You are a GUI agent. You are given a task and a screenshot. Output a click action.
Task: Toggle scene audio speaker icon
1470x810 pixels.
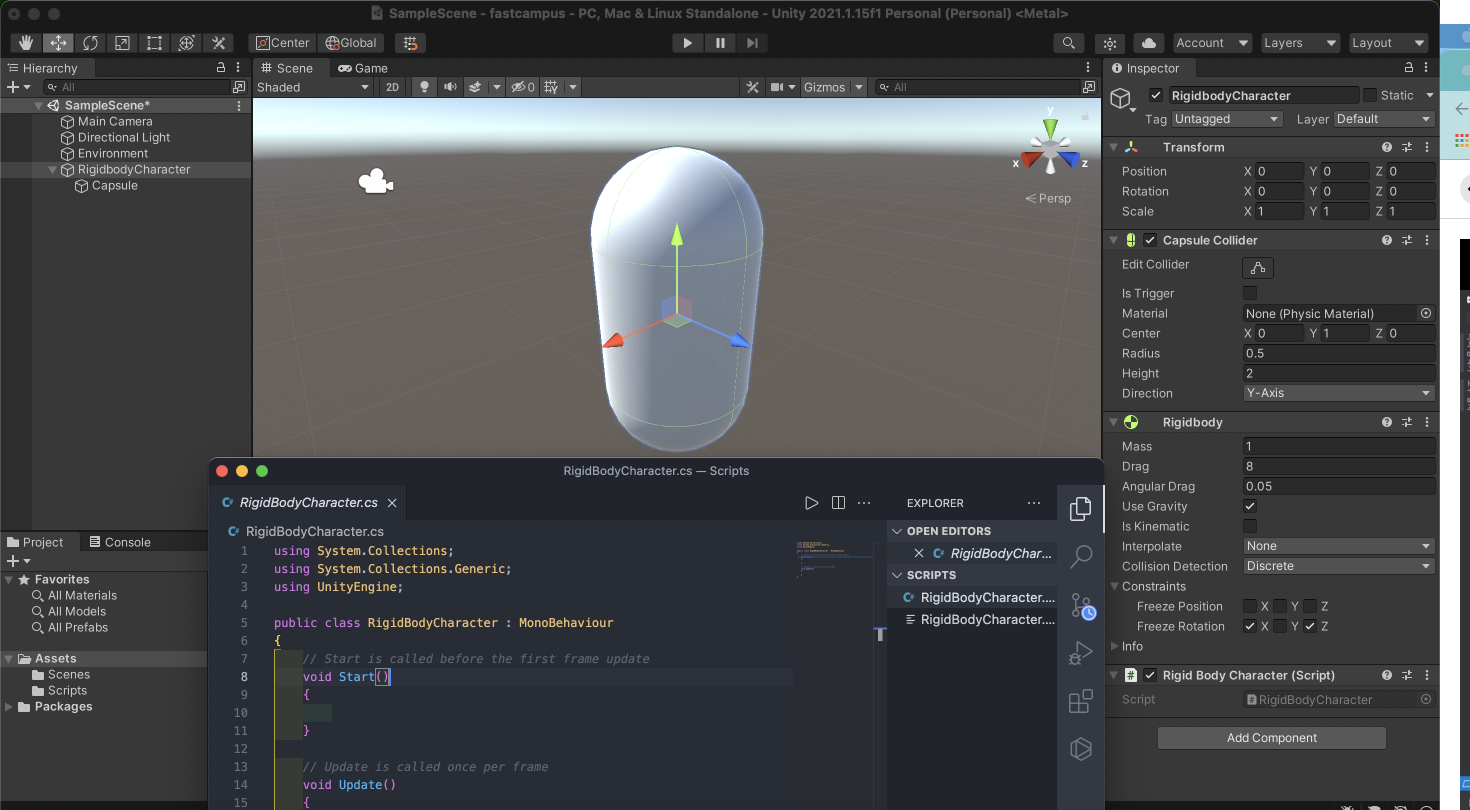[450, 87]
